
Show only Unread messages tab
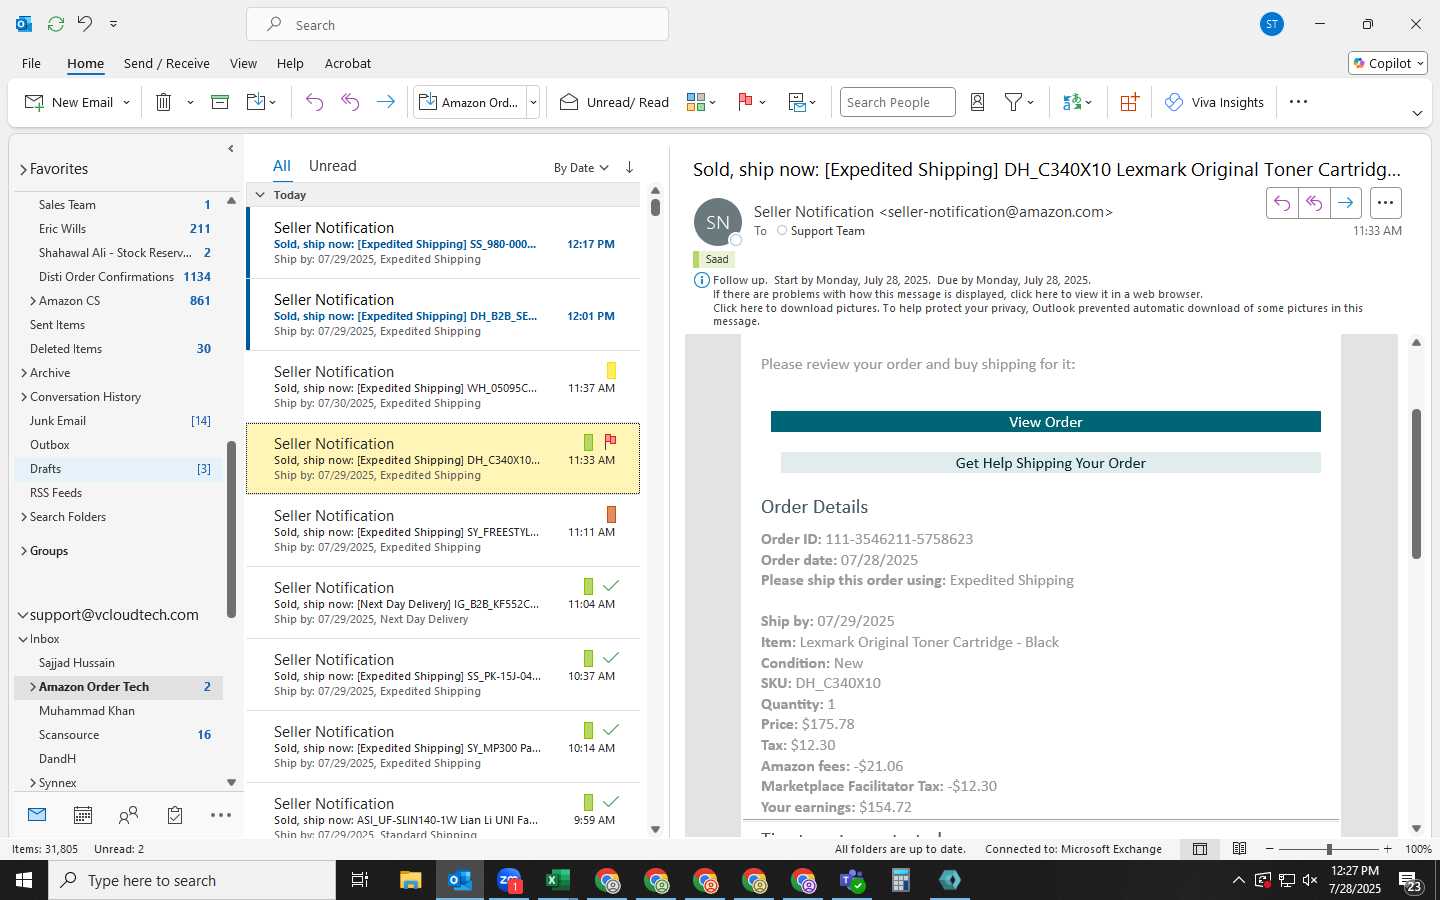coord(332,166)
